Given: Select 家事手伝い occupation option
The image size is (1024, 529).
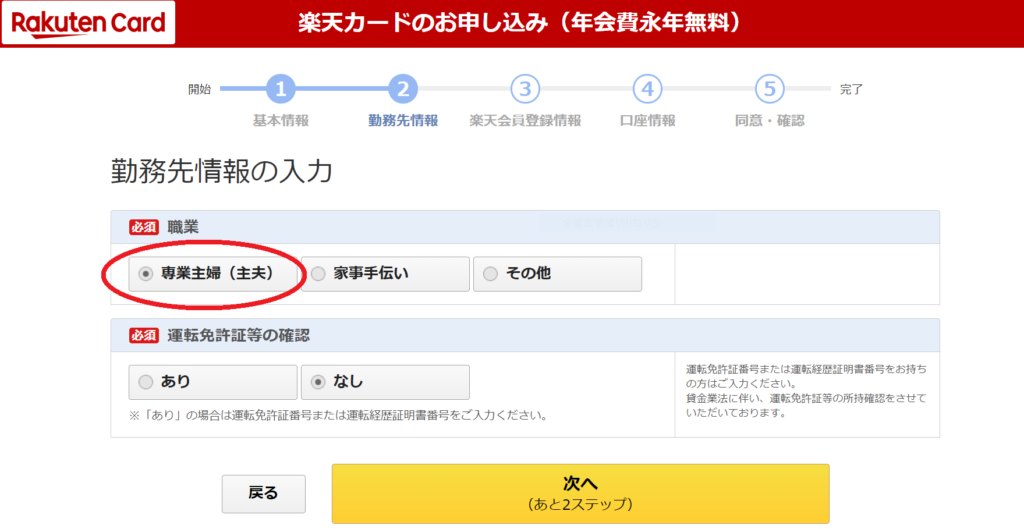Looking at the screenshot, I should (385, 274).
